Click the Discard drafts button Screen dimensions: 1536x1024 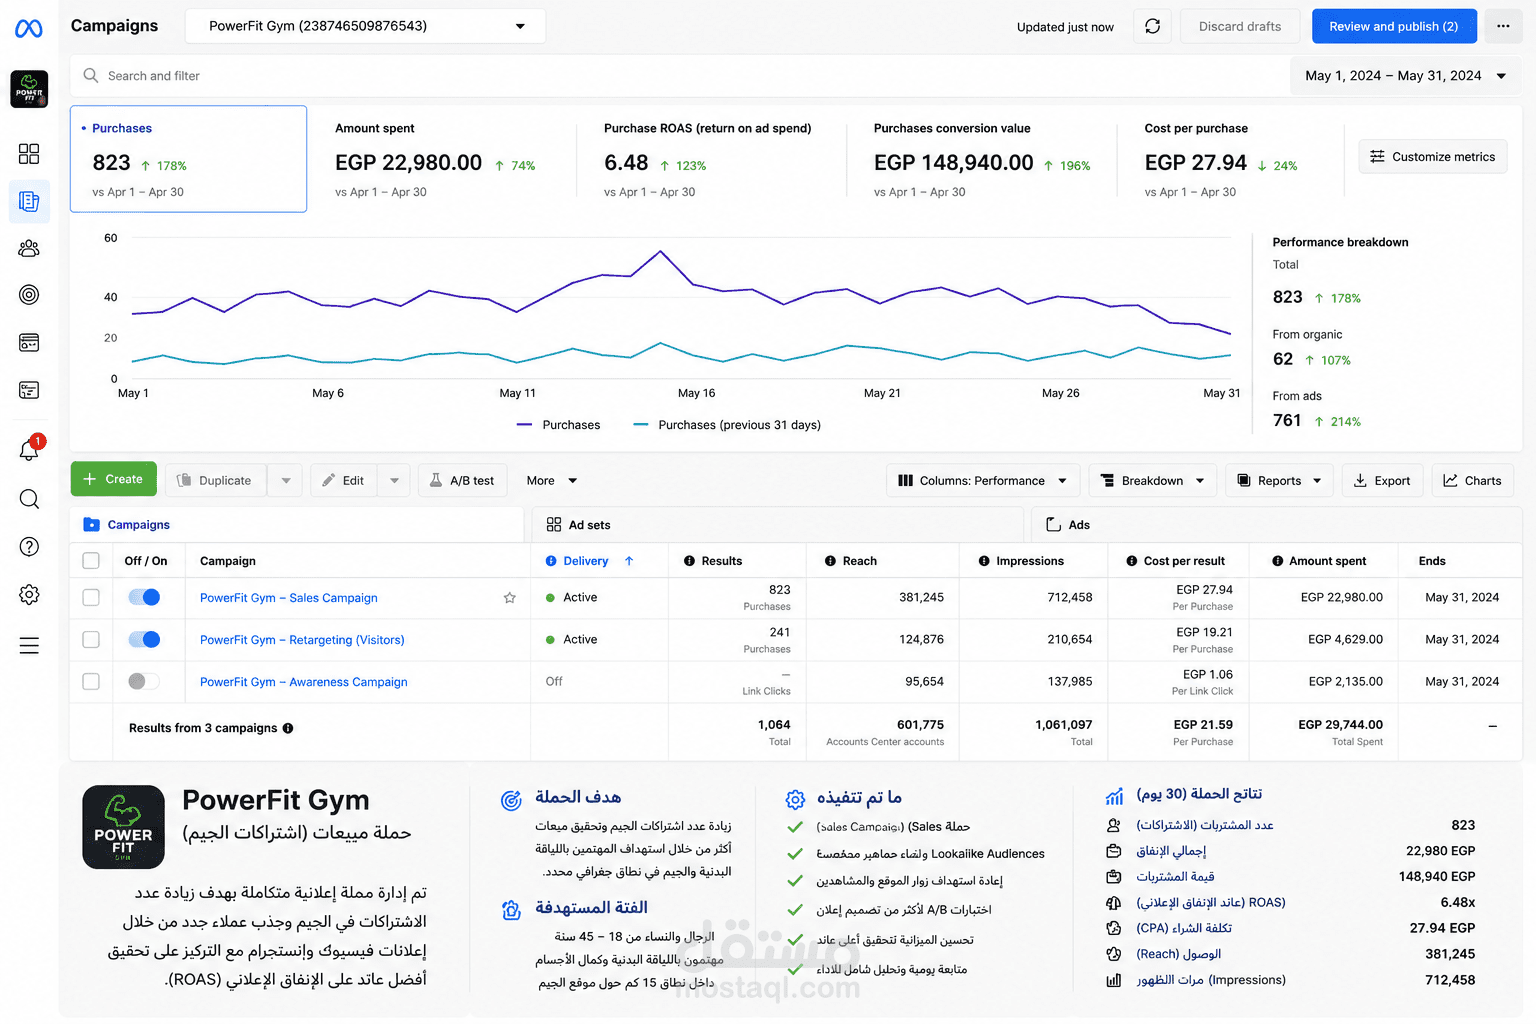point(1240,26)
